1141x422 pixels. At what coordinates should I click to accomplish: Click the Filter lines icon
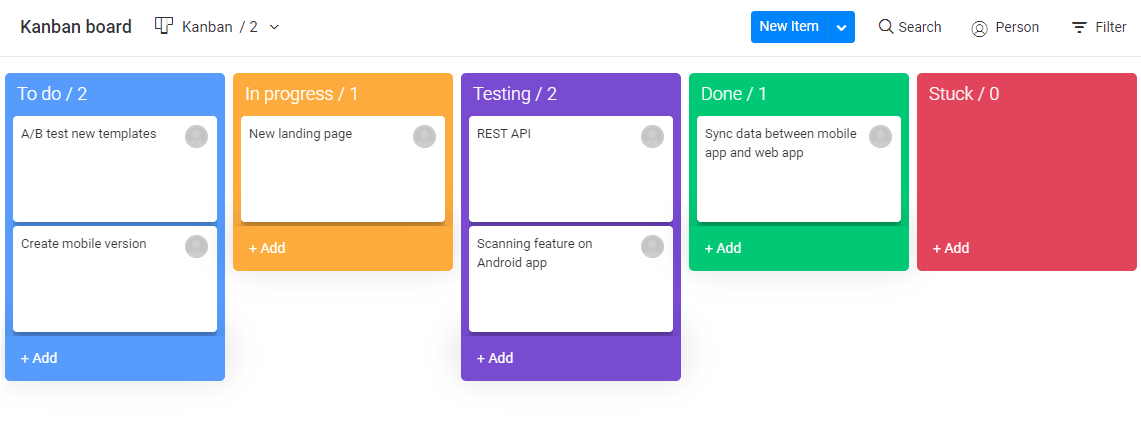tap(1079, 28)
